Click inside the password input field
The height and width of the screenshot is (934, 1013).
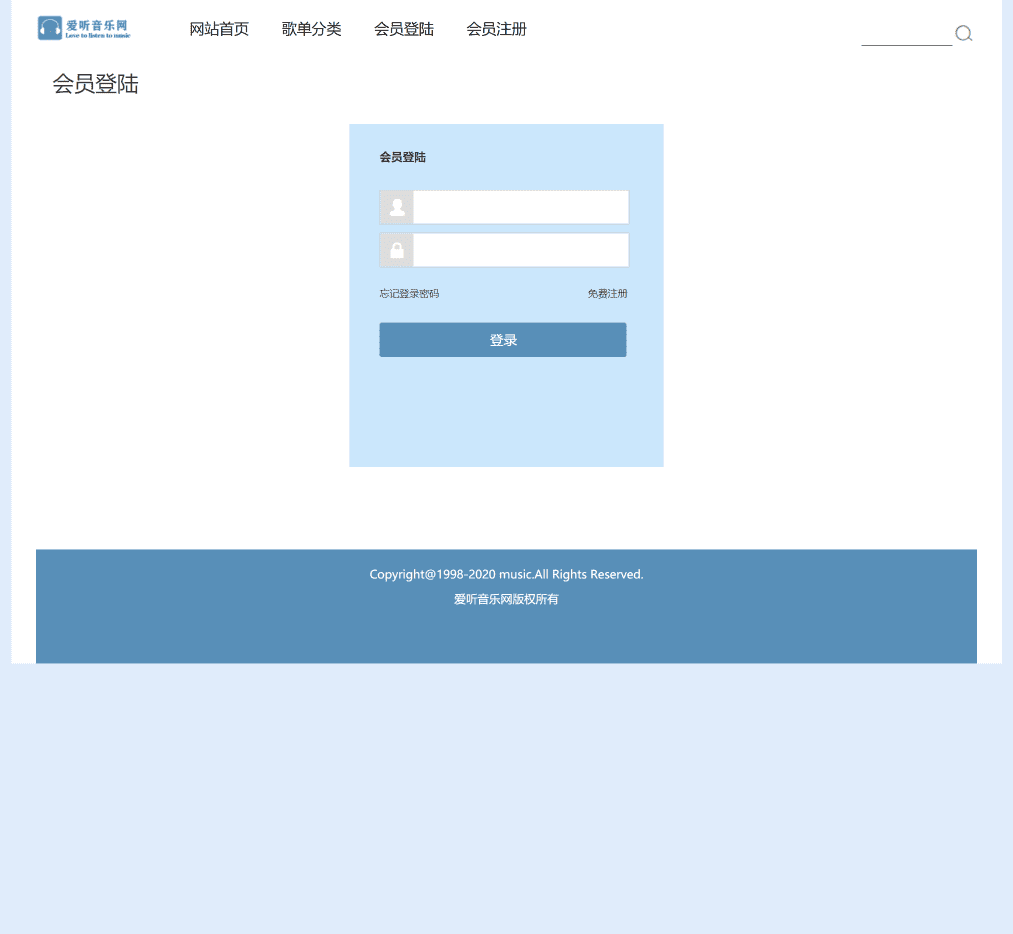(520, 249)
